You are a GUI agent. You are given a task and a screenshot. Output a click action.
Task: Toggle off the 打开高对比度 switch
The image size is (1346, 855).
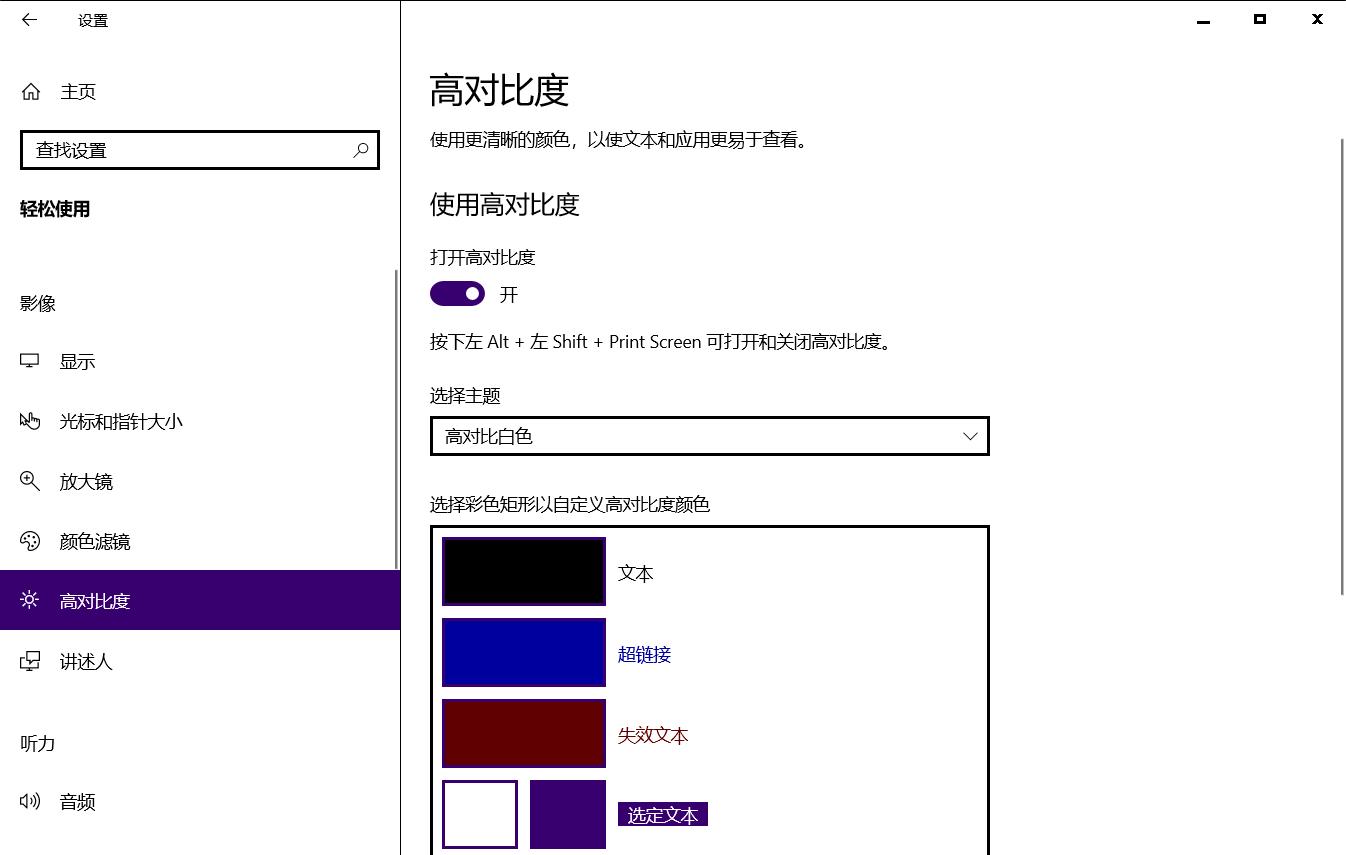pos(457,293)
